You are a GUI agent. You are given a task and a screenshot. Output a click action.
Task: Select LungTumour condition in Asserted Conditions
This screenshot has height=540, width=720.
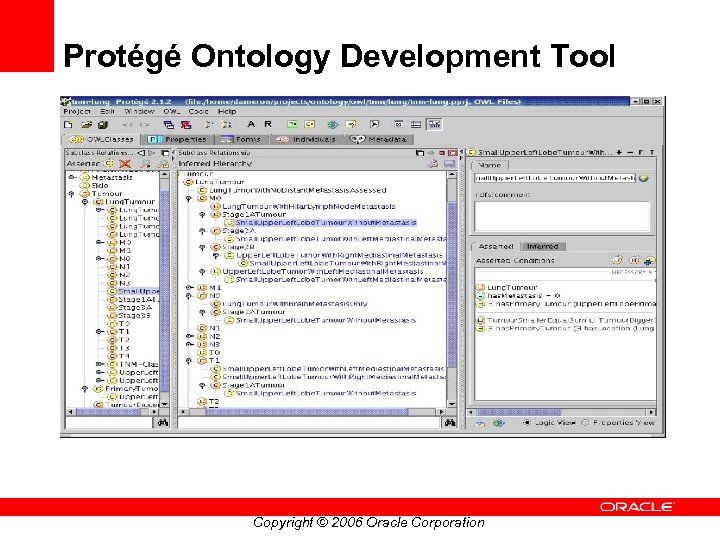pyautogui.click(x=512, y=287)
